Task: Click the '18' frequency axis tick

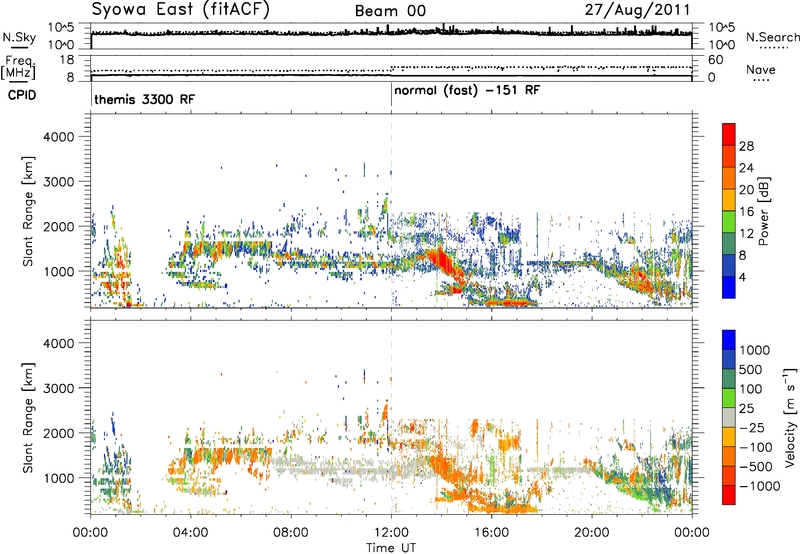Action: 67,60
